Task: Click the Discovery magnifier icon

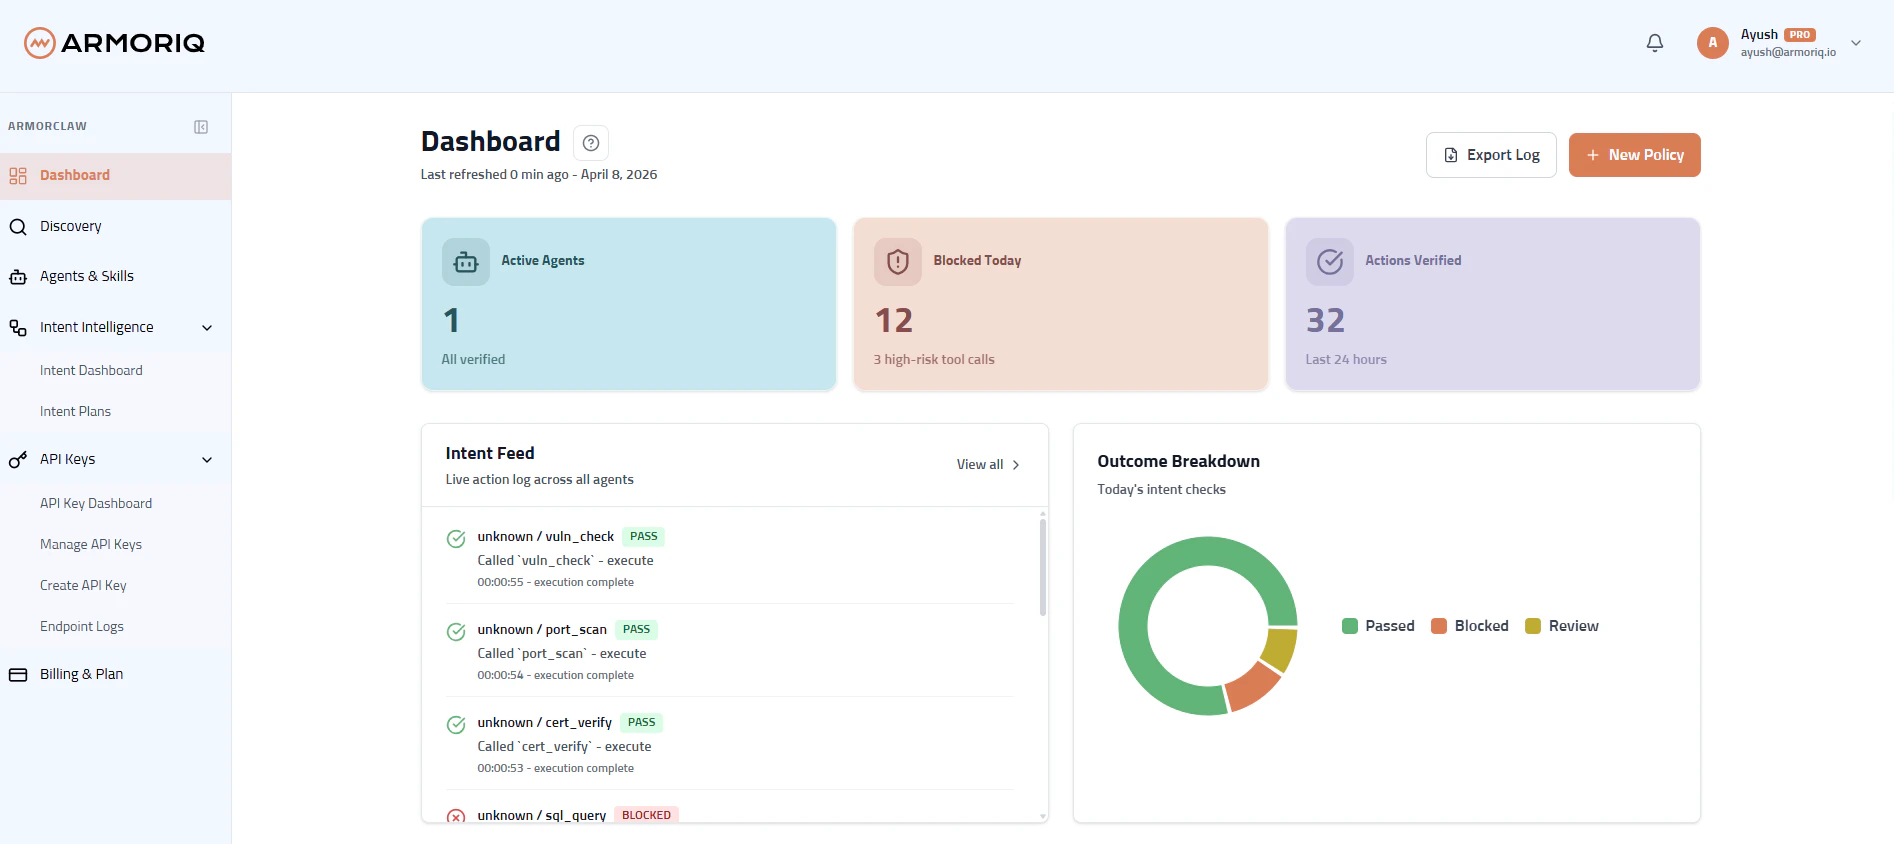Action: tap(18, 227)
